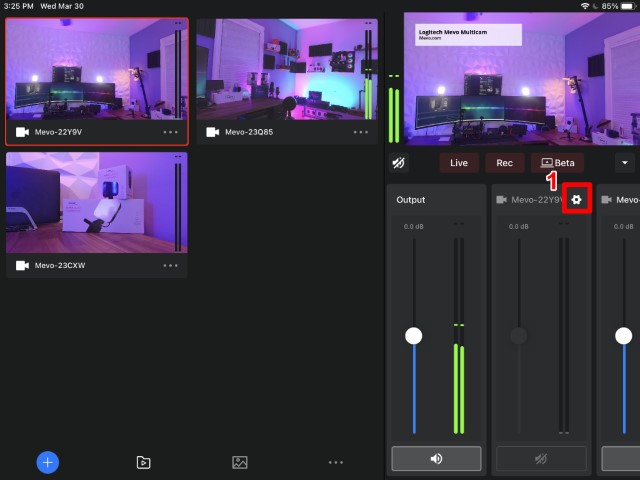Toggle the Beta screen output button
This screenshot has height=480, width=640.
pyautogui.click(x=558, y=162)
